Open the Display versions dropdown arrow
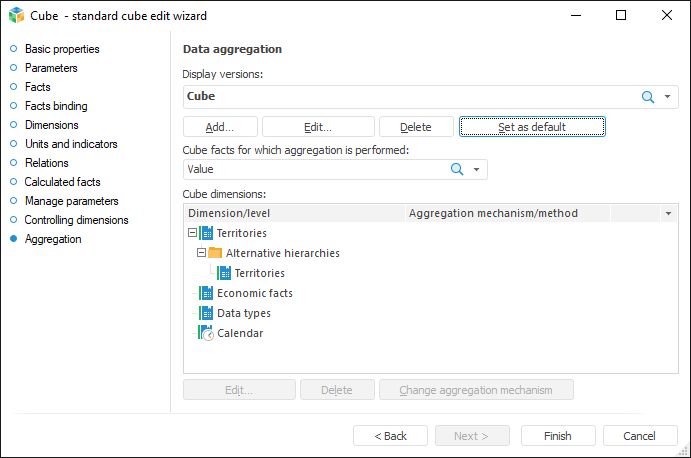691x458 pixels. point(667,97)
